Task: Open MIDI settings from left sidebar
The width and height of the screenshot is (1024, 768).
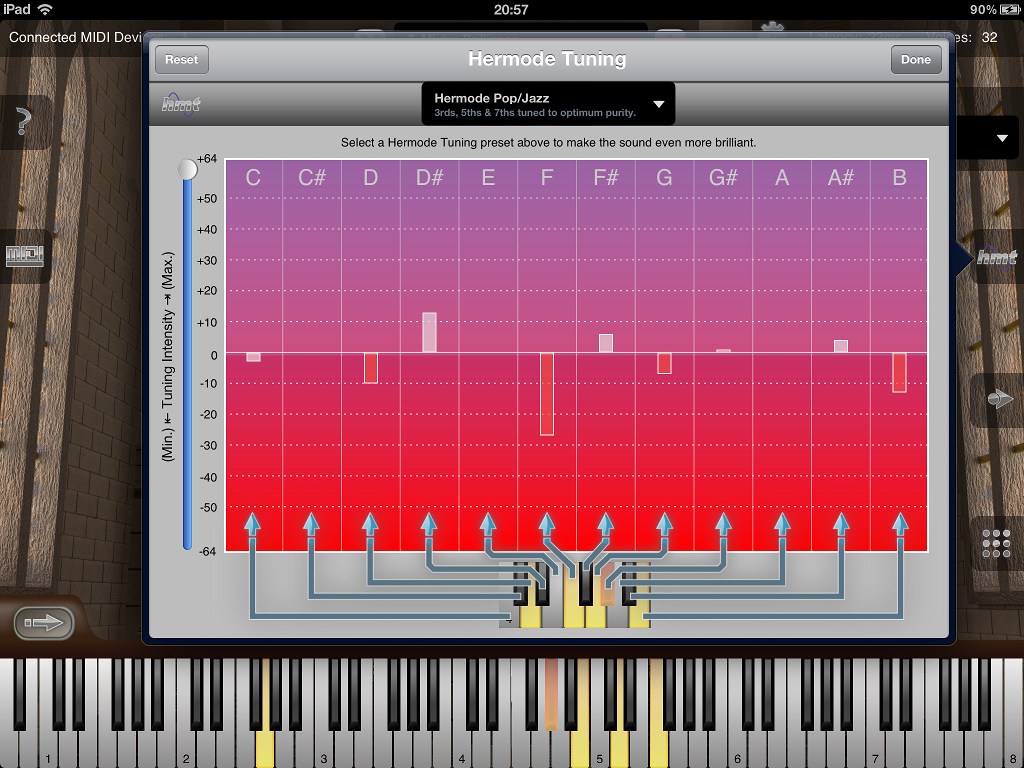Action: 25,256
